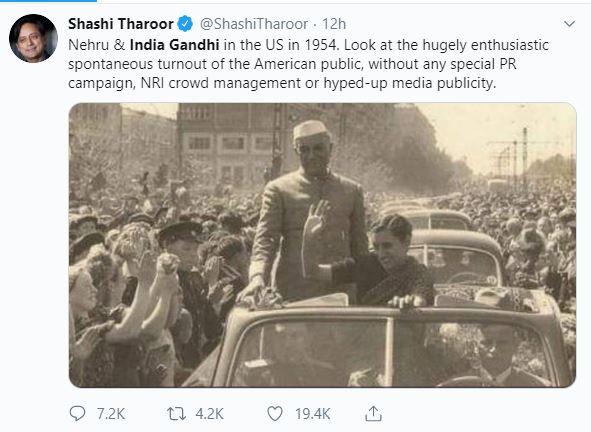
Task: Click the blue verified badge
Action: click(185, 24)
